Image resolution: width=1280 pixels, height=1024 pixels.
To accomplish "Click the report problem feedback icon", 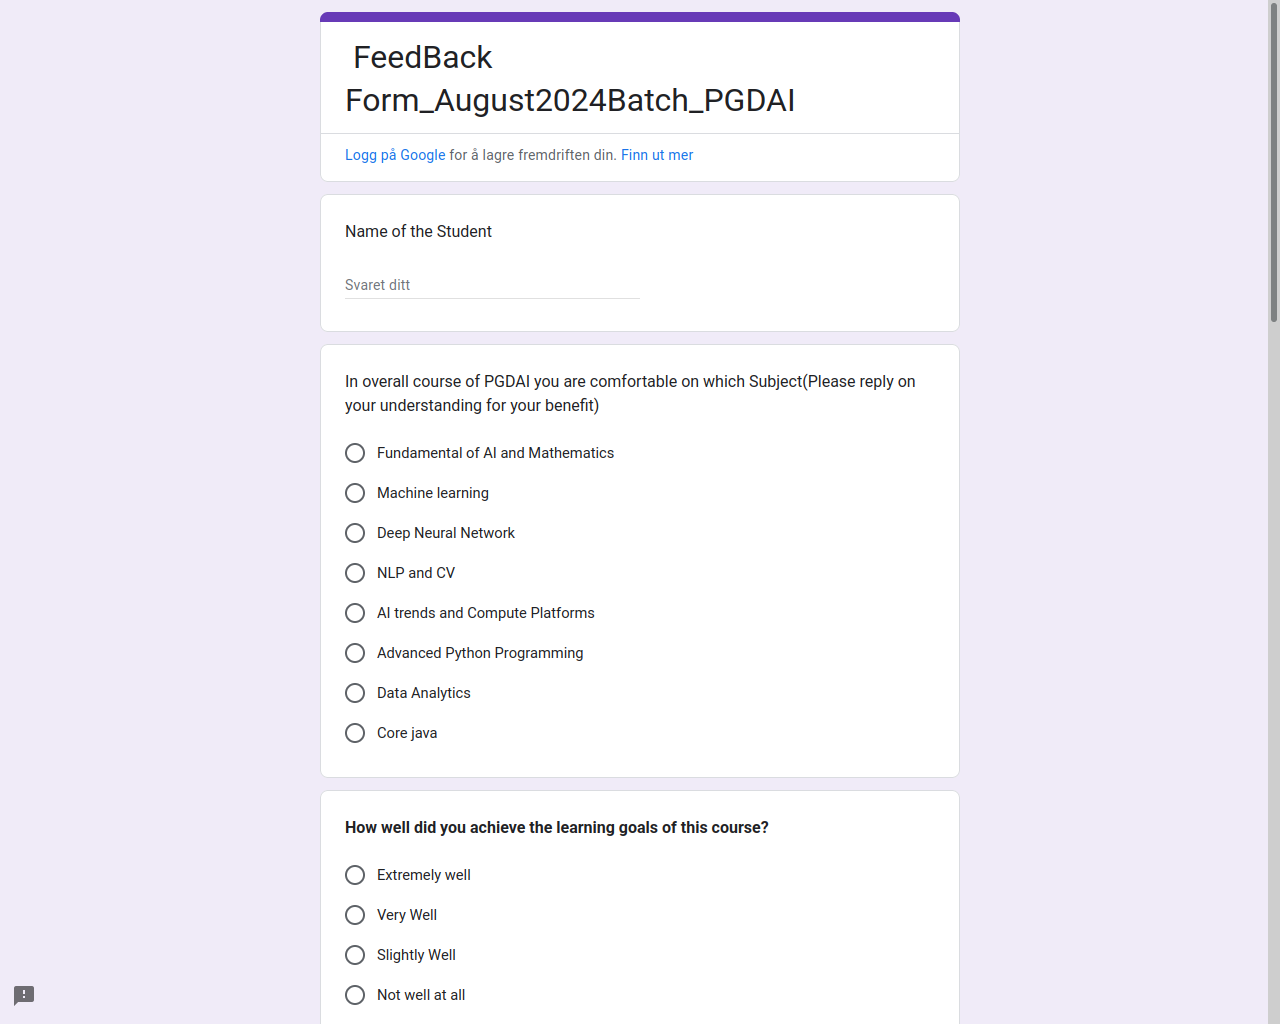I will (24, 995).
